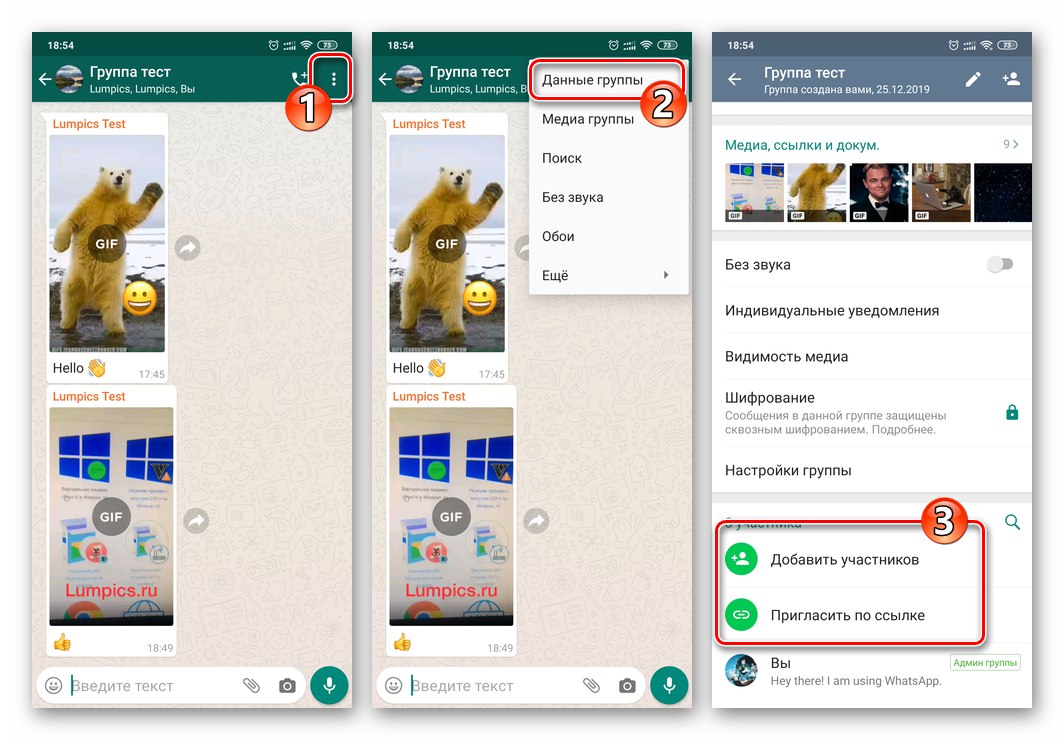
Task: Tap microphone button in second phone
Action: pos(669,686)
